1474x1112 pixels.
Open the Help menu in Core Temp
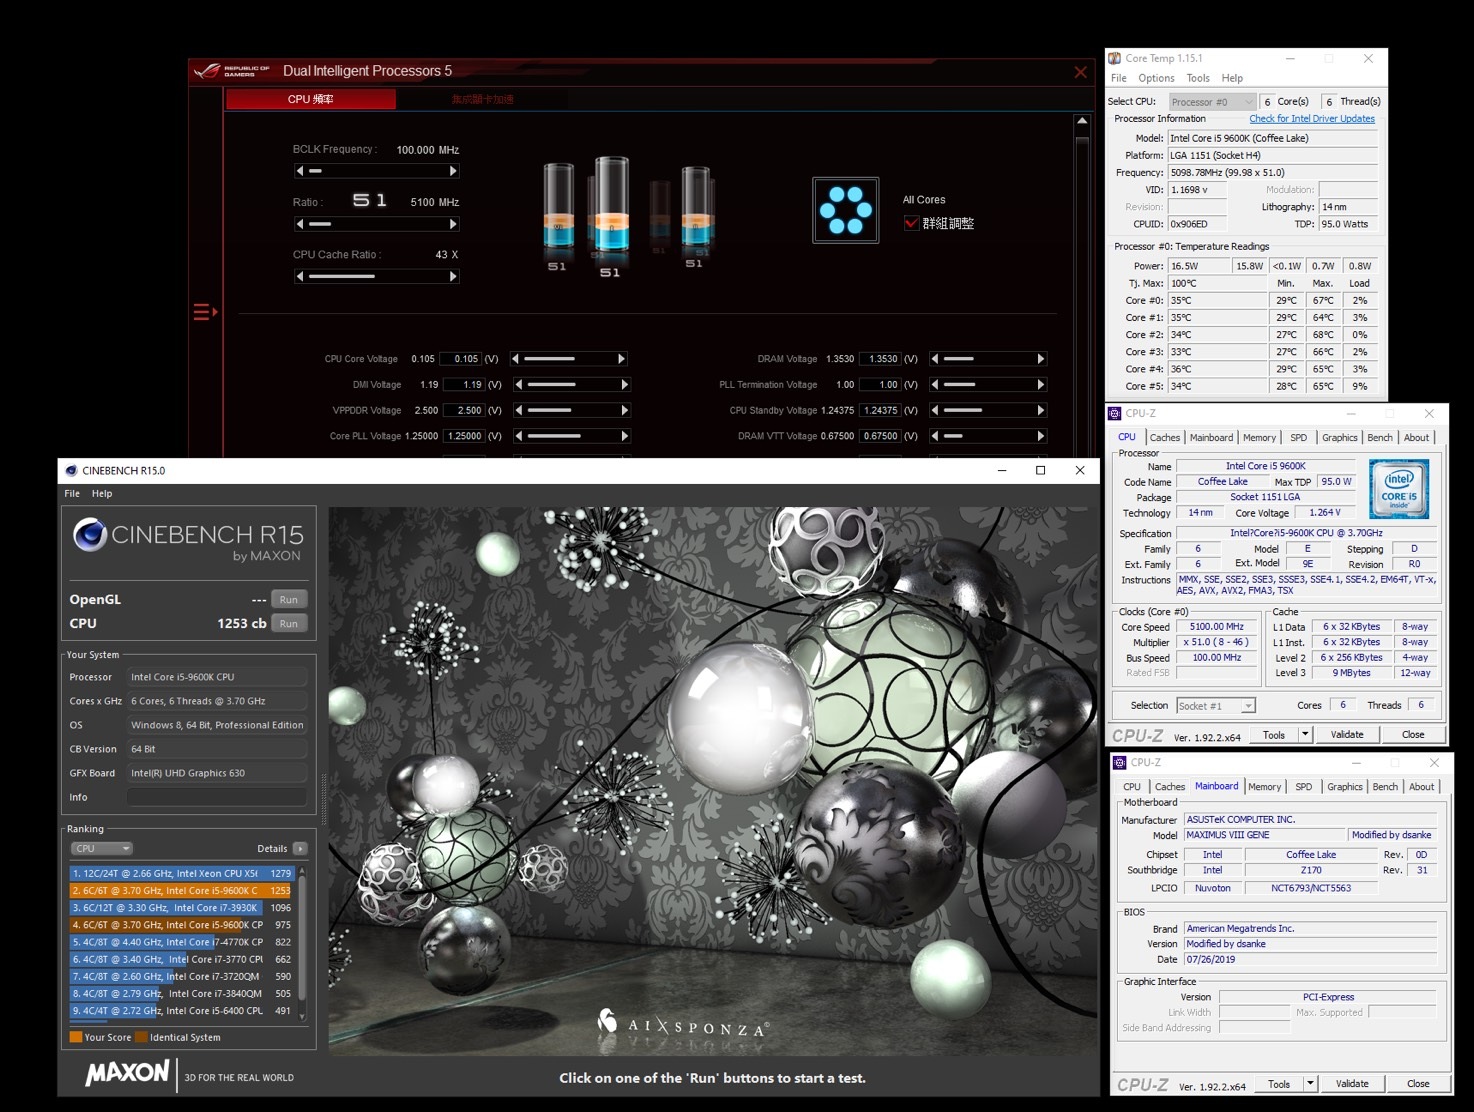pyautogui.click(x=1232, y=78)
